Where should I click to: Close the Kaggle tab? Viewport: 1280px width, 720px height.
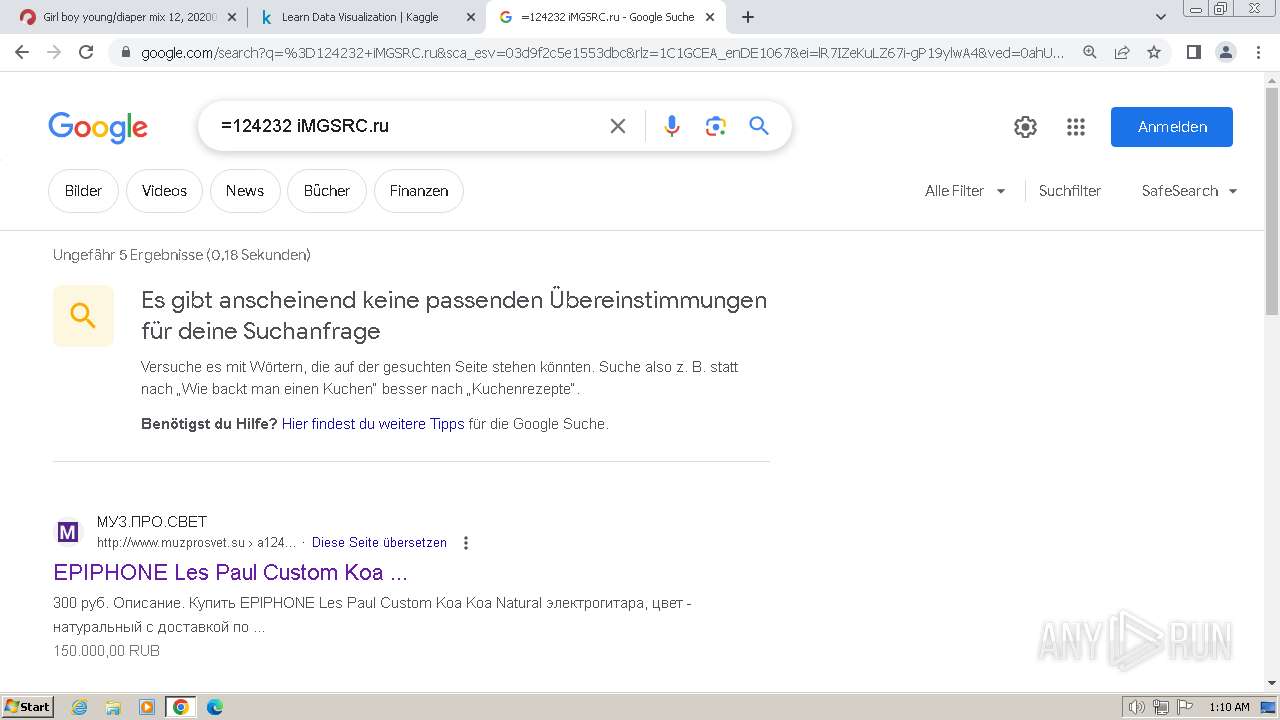coord(471,17)
